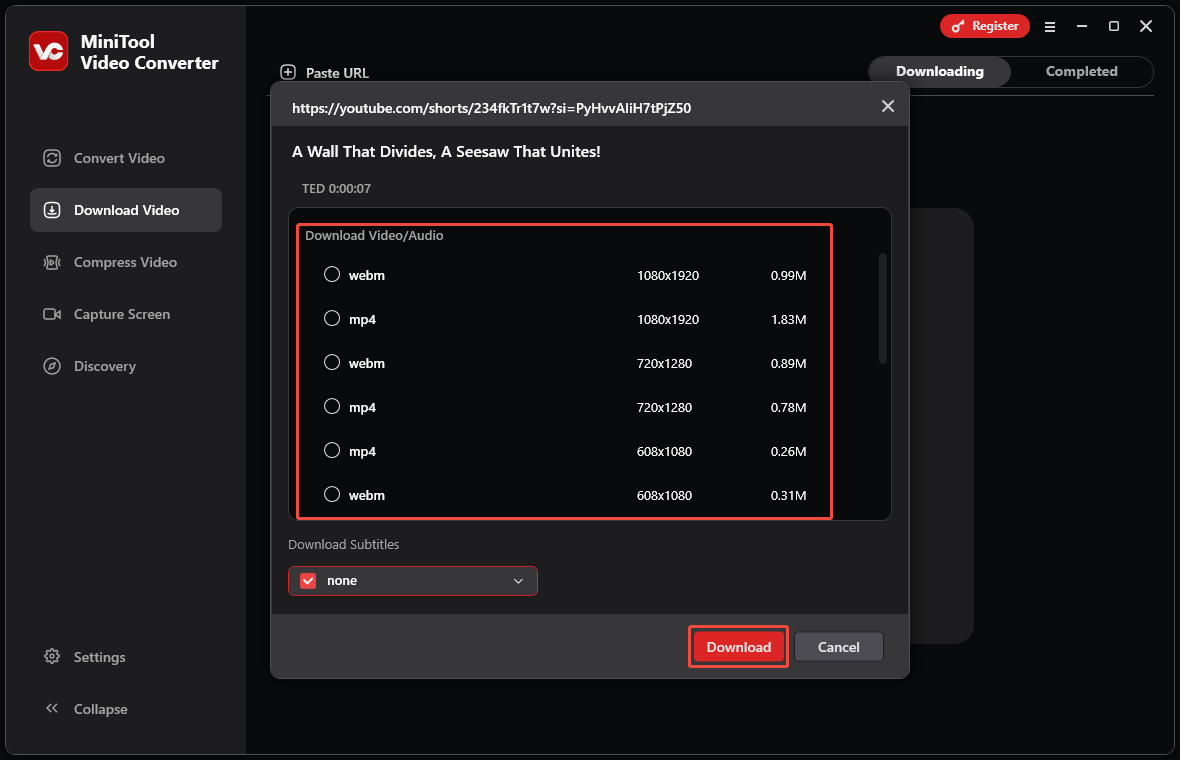Click the Settings gear icon

52,656
